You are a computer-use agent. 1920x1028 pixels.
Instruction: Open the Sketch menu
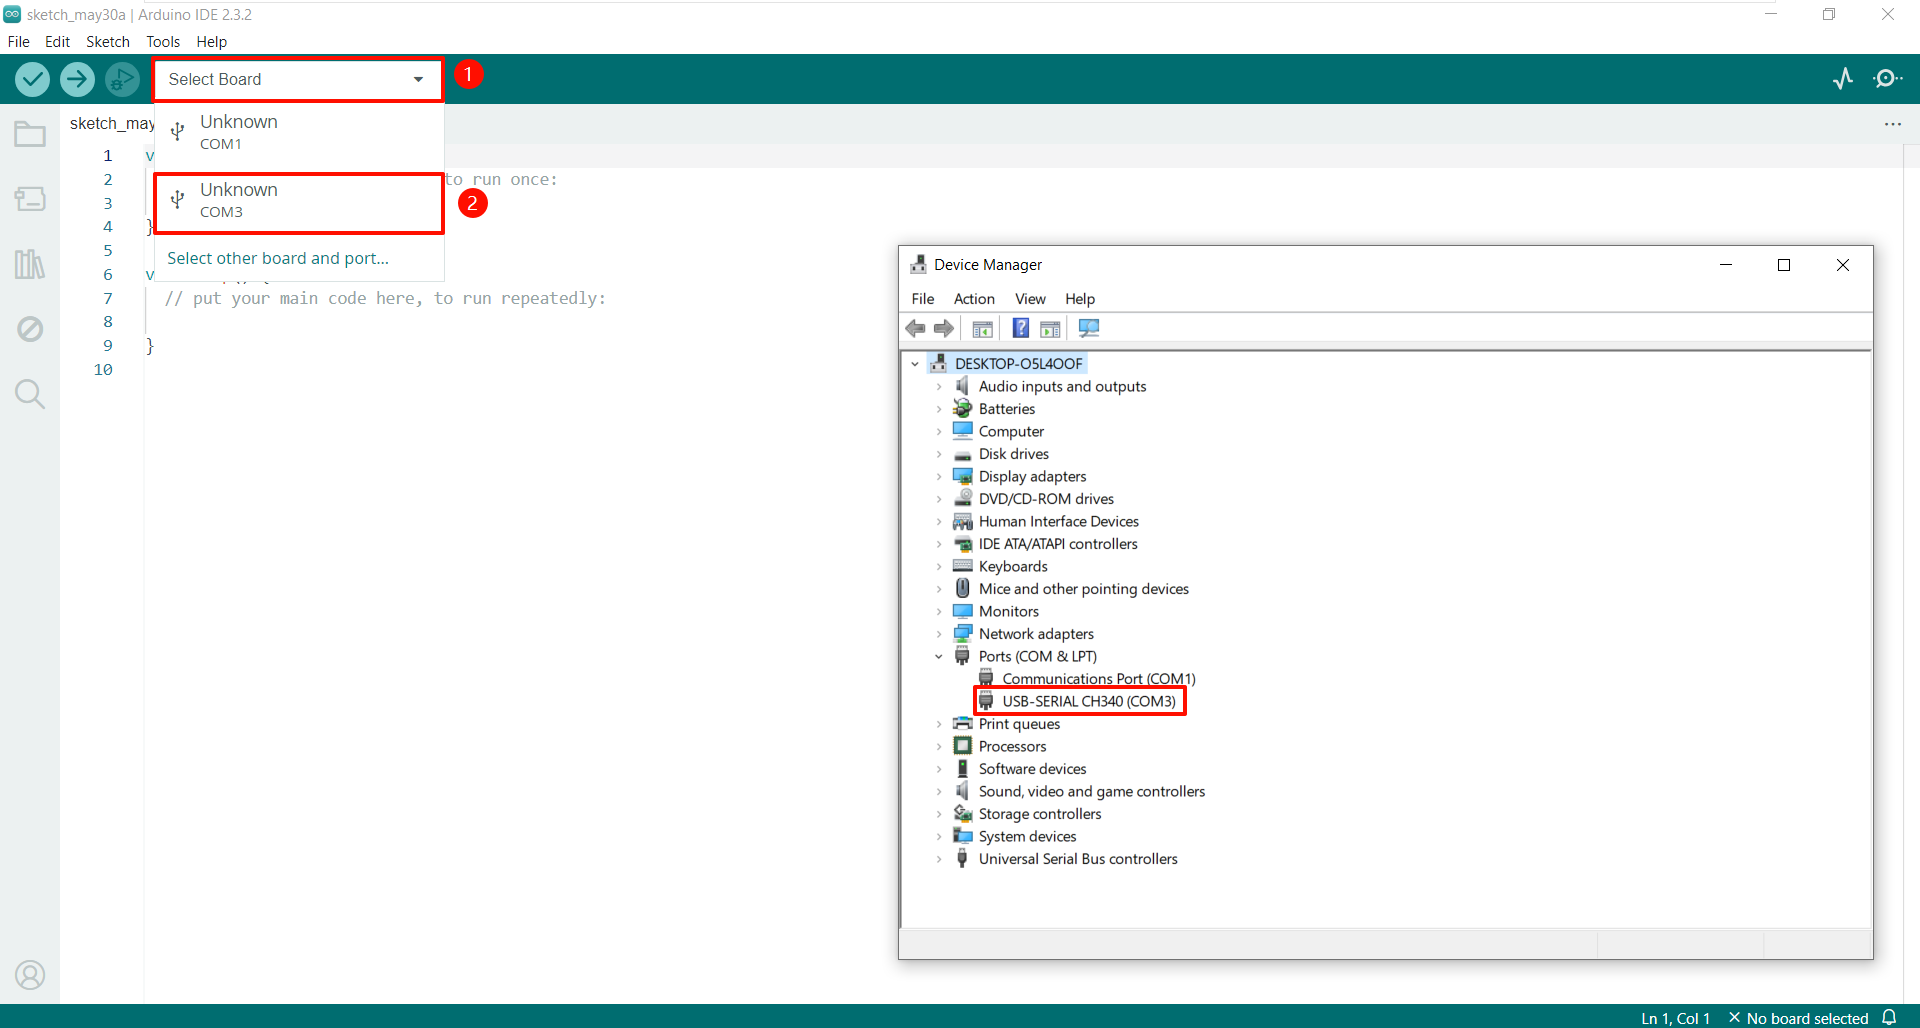(108, 42)
